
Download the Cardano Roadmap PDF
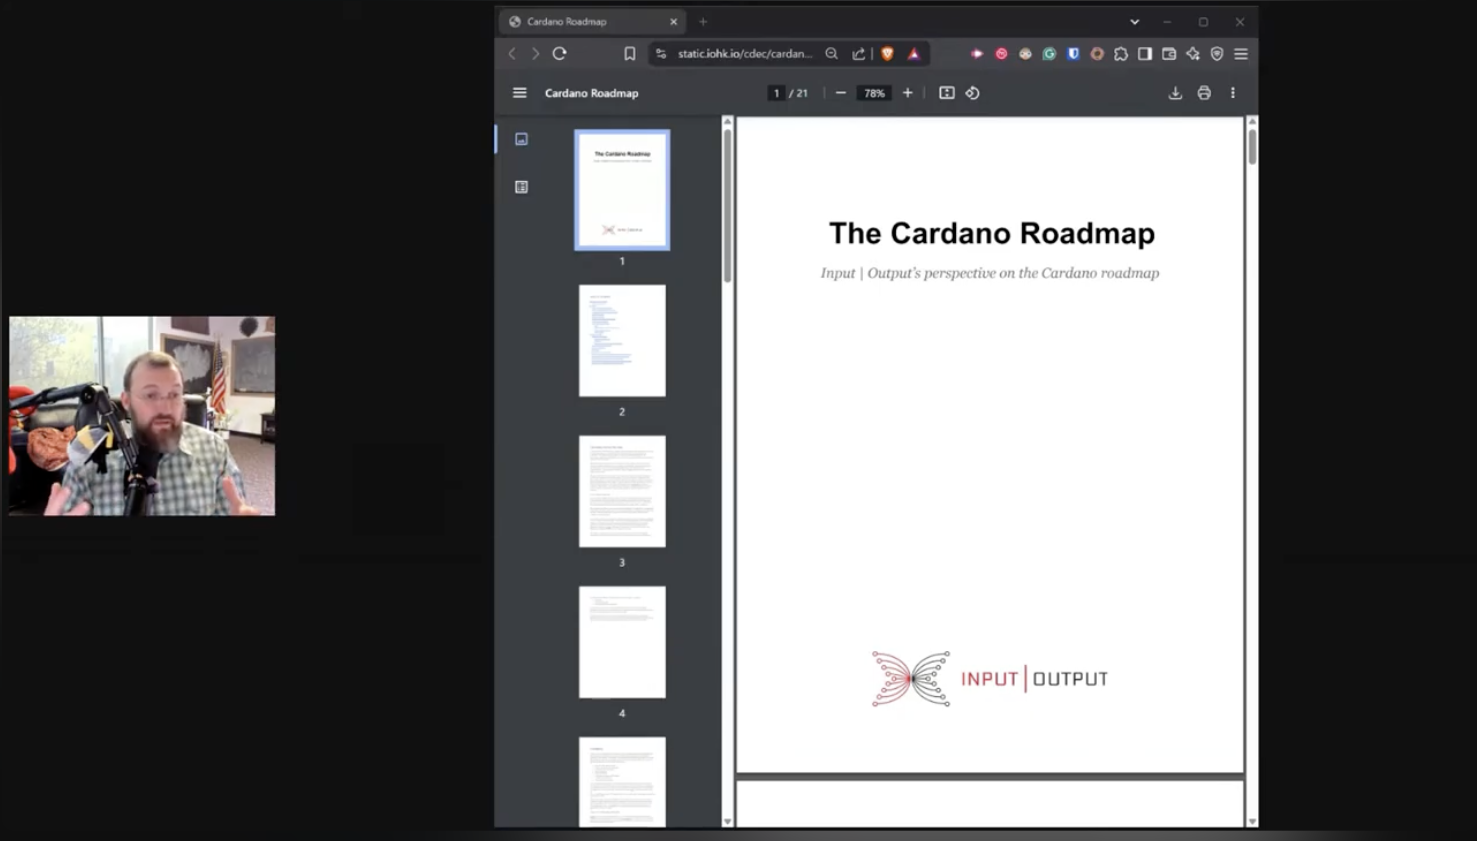(1175, 93)
